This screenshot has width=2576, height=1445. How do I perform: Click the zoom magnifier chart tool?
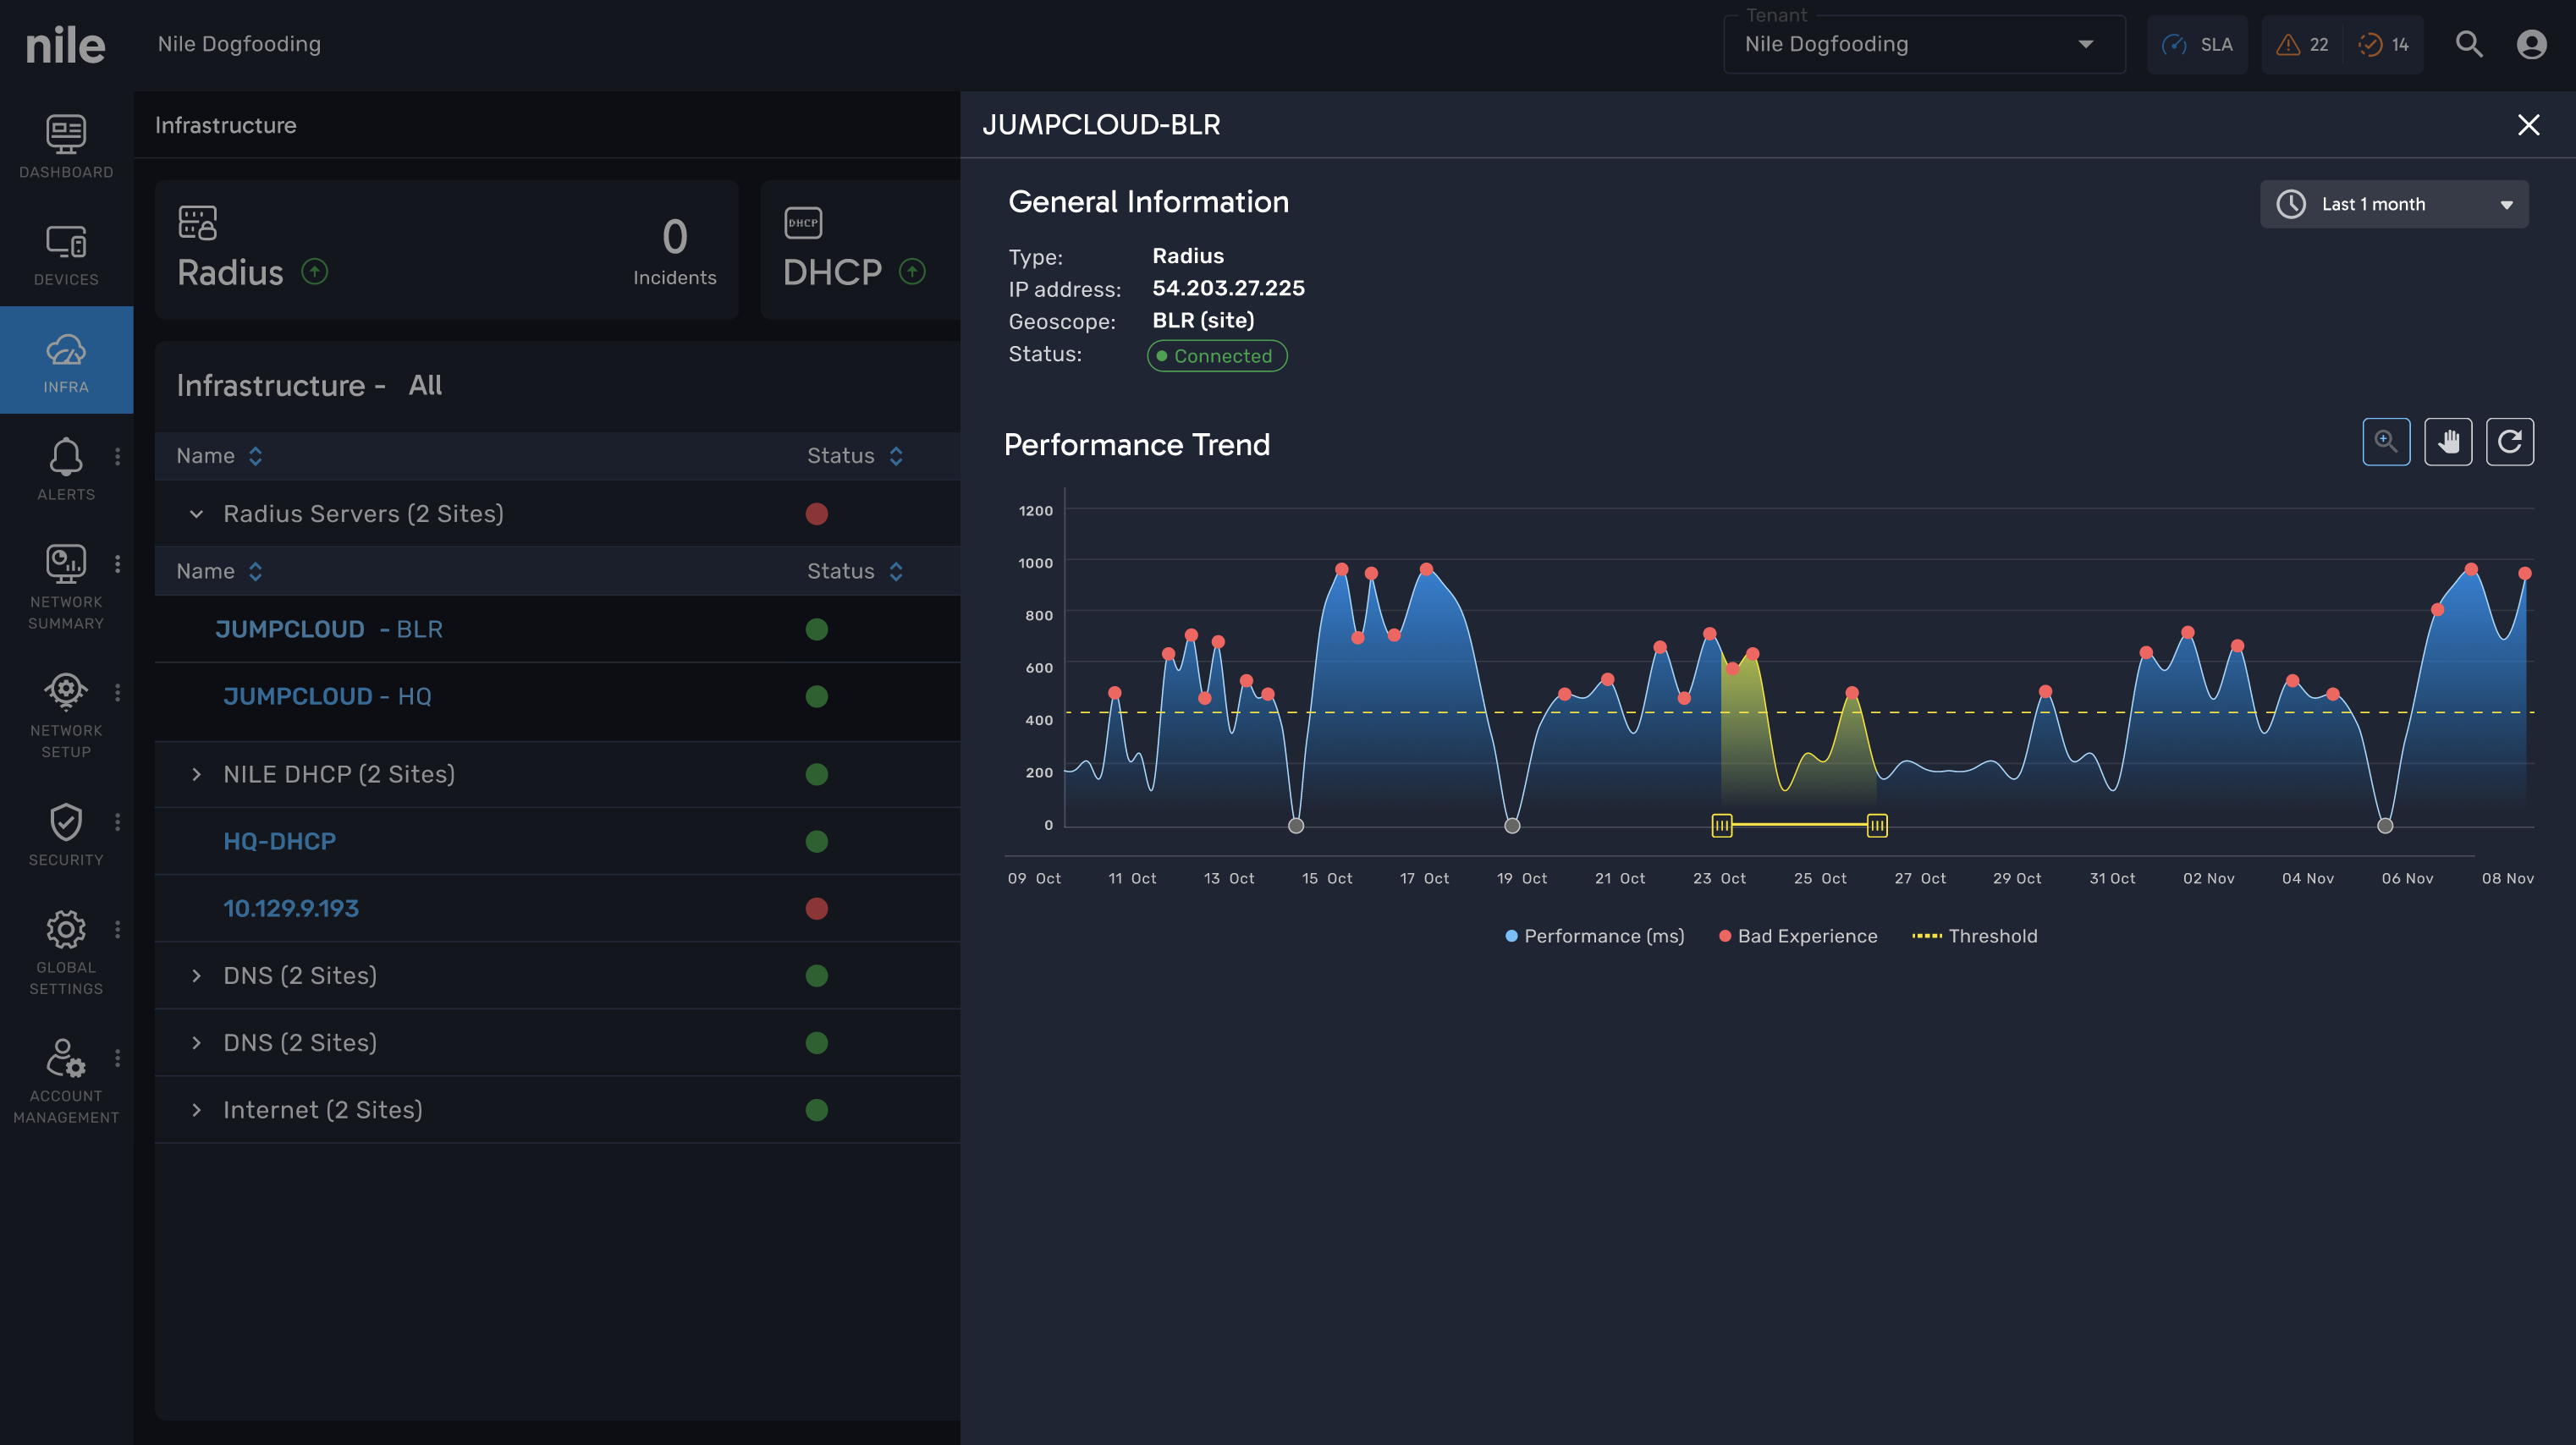pos(2386,442)
